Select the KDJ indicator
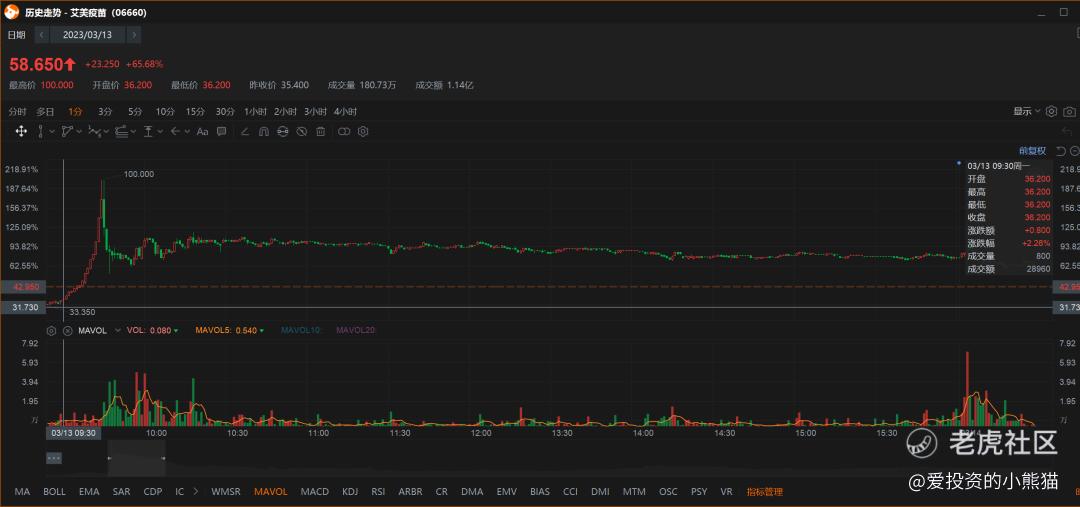Image resolution: width=1080 pixels, height=507 pixels. [x=350, y=492]
